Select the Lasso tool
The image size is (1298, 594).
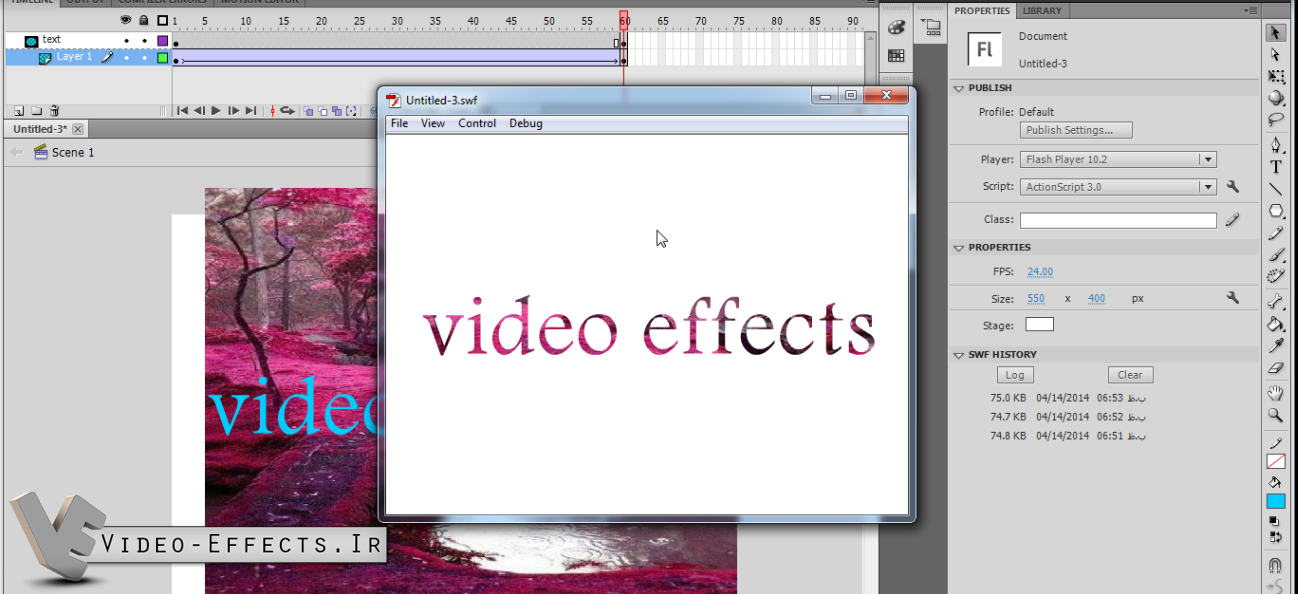tap(1276, 120)
